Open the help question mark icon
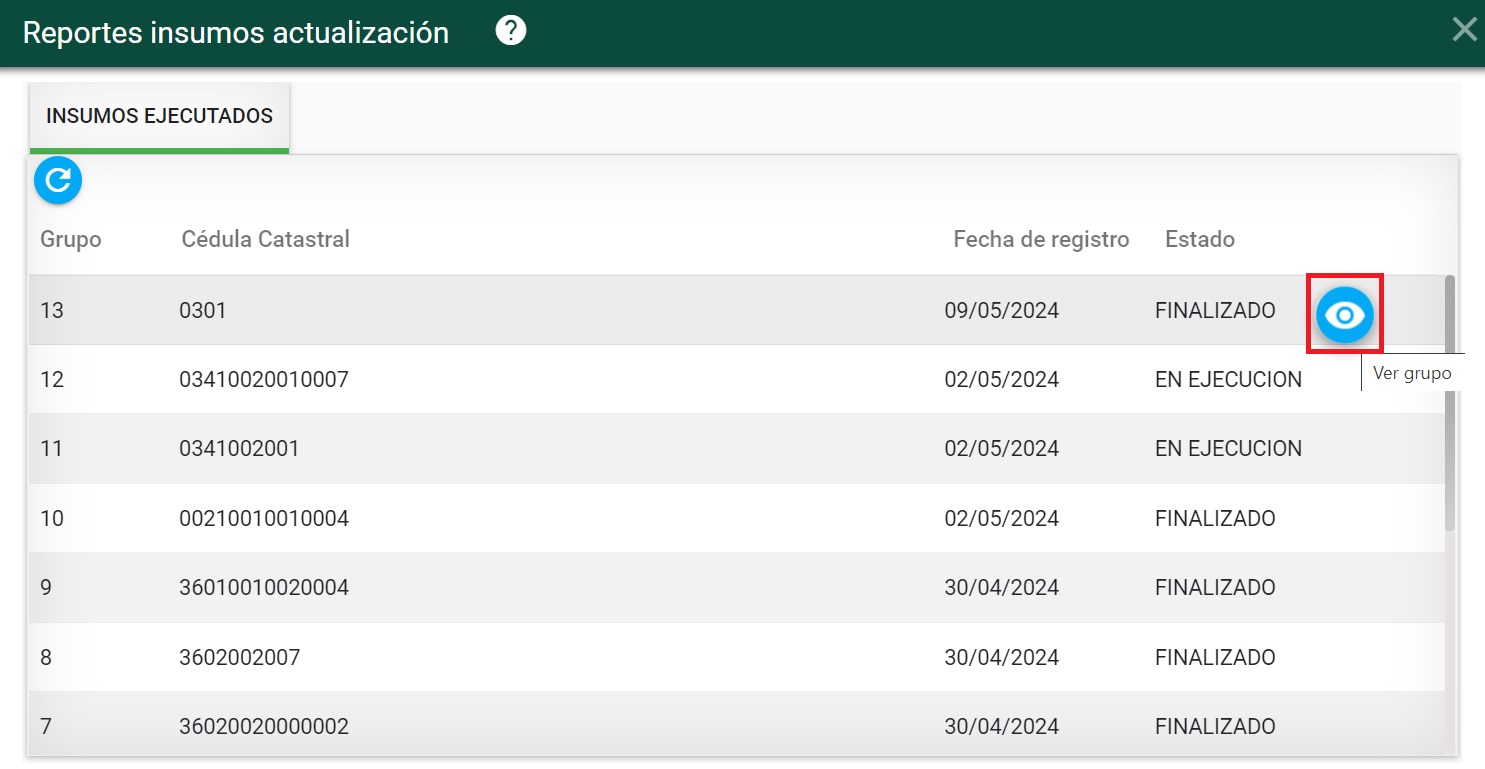The width and height of the screenshot is (1485, 769). tap(511, 31)
